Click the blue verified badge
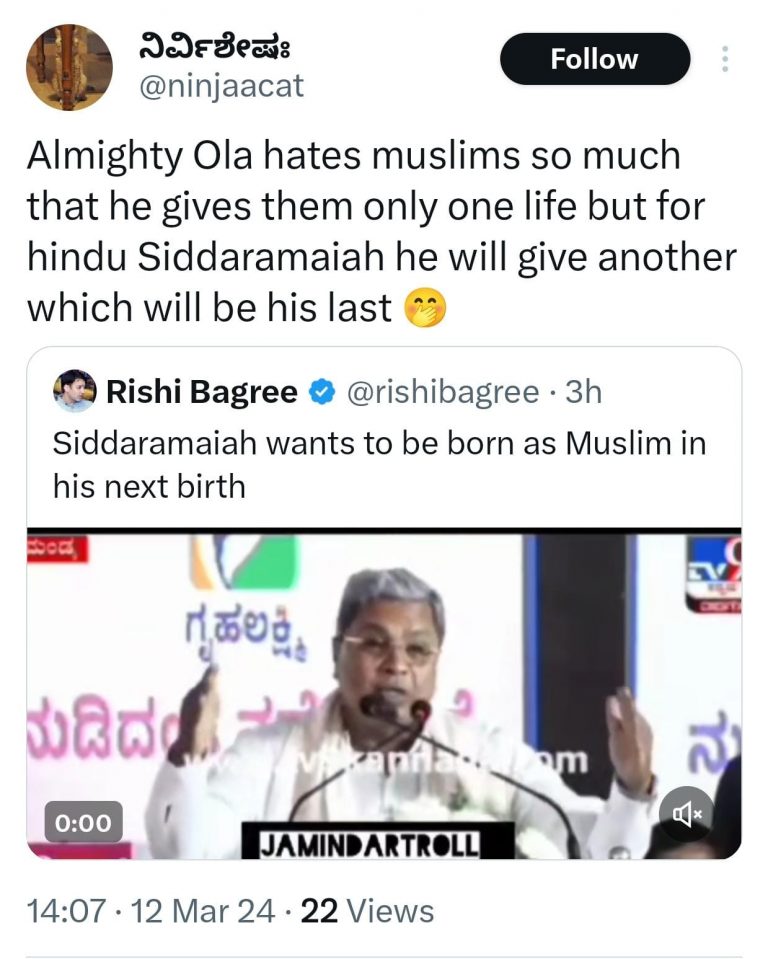The width and height of the screenshot is (768, 959). (322, 392)
